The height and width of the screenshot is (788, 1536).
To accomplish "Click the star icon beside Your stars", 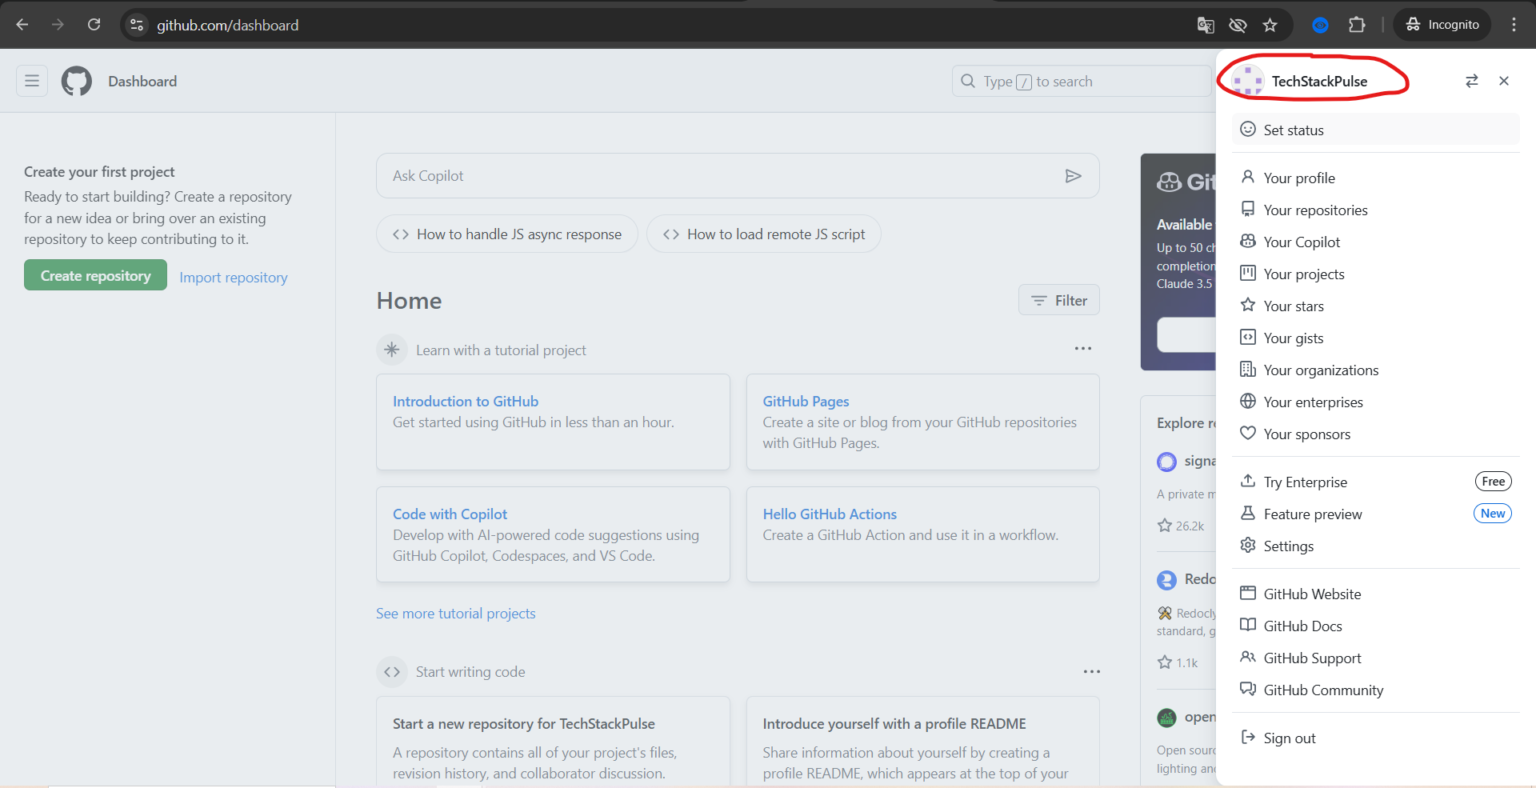I will (1247, 305).
